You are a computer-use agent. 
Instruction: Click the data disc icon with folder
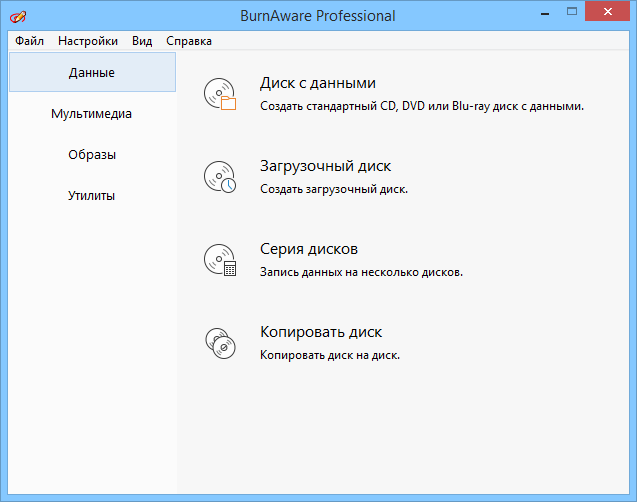click(x=219, y=94)
